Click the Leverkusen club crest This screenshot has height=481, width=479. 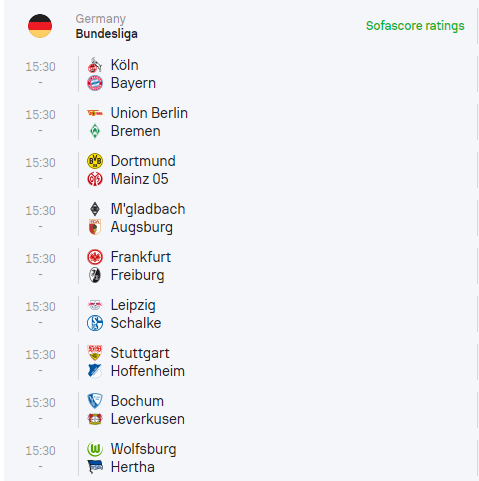[95, 419]
